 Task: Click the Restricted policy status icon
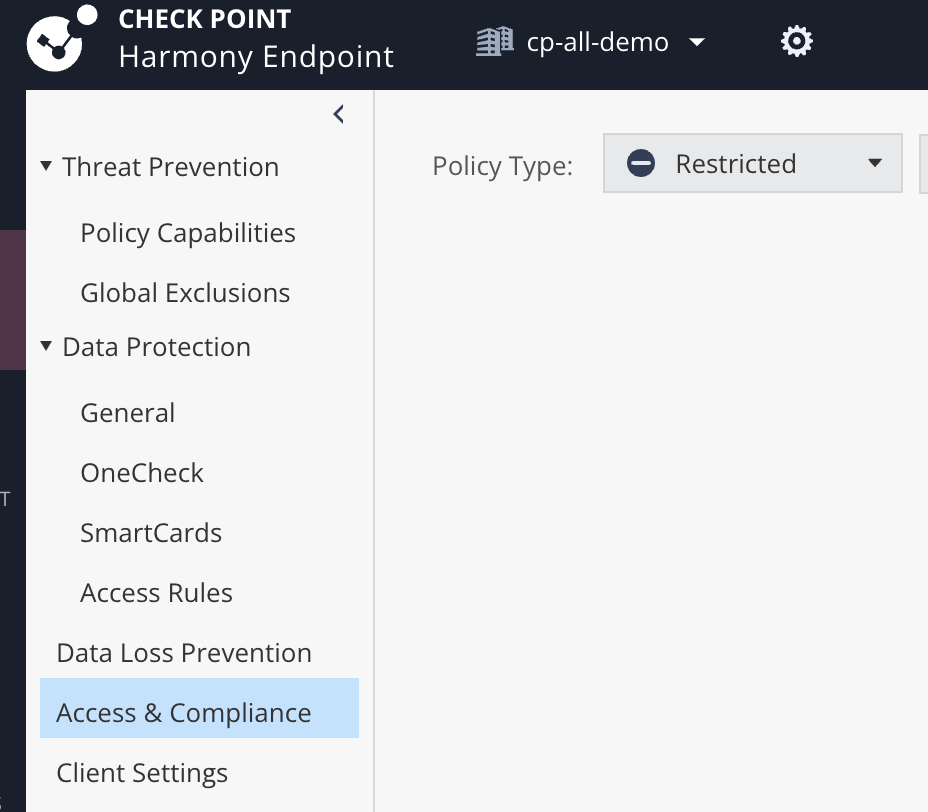tap(641, 162)
